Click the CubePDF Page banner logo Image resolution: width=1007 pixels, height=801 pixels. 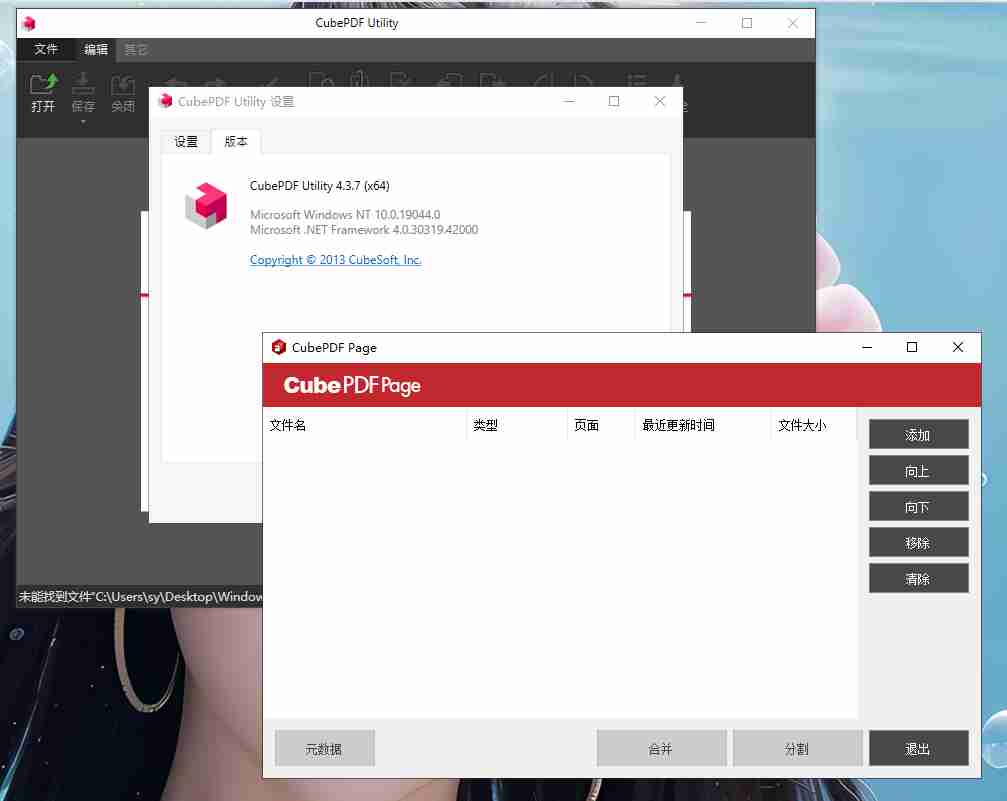pos(352,385)
